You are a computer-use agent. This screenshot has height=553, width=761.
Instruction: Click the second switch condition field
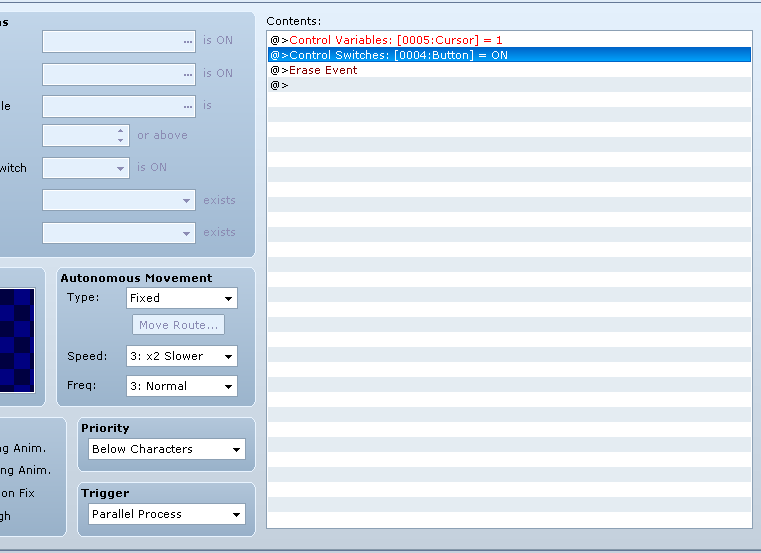tap(119, 74)
